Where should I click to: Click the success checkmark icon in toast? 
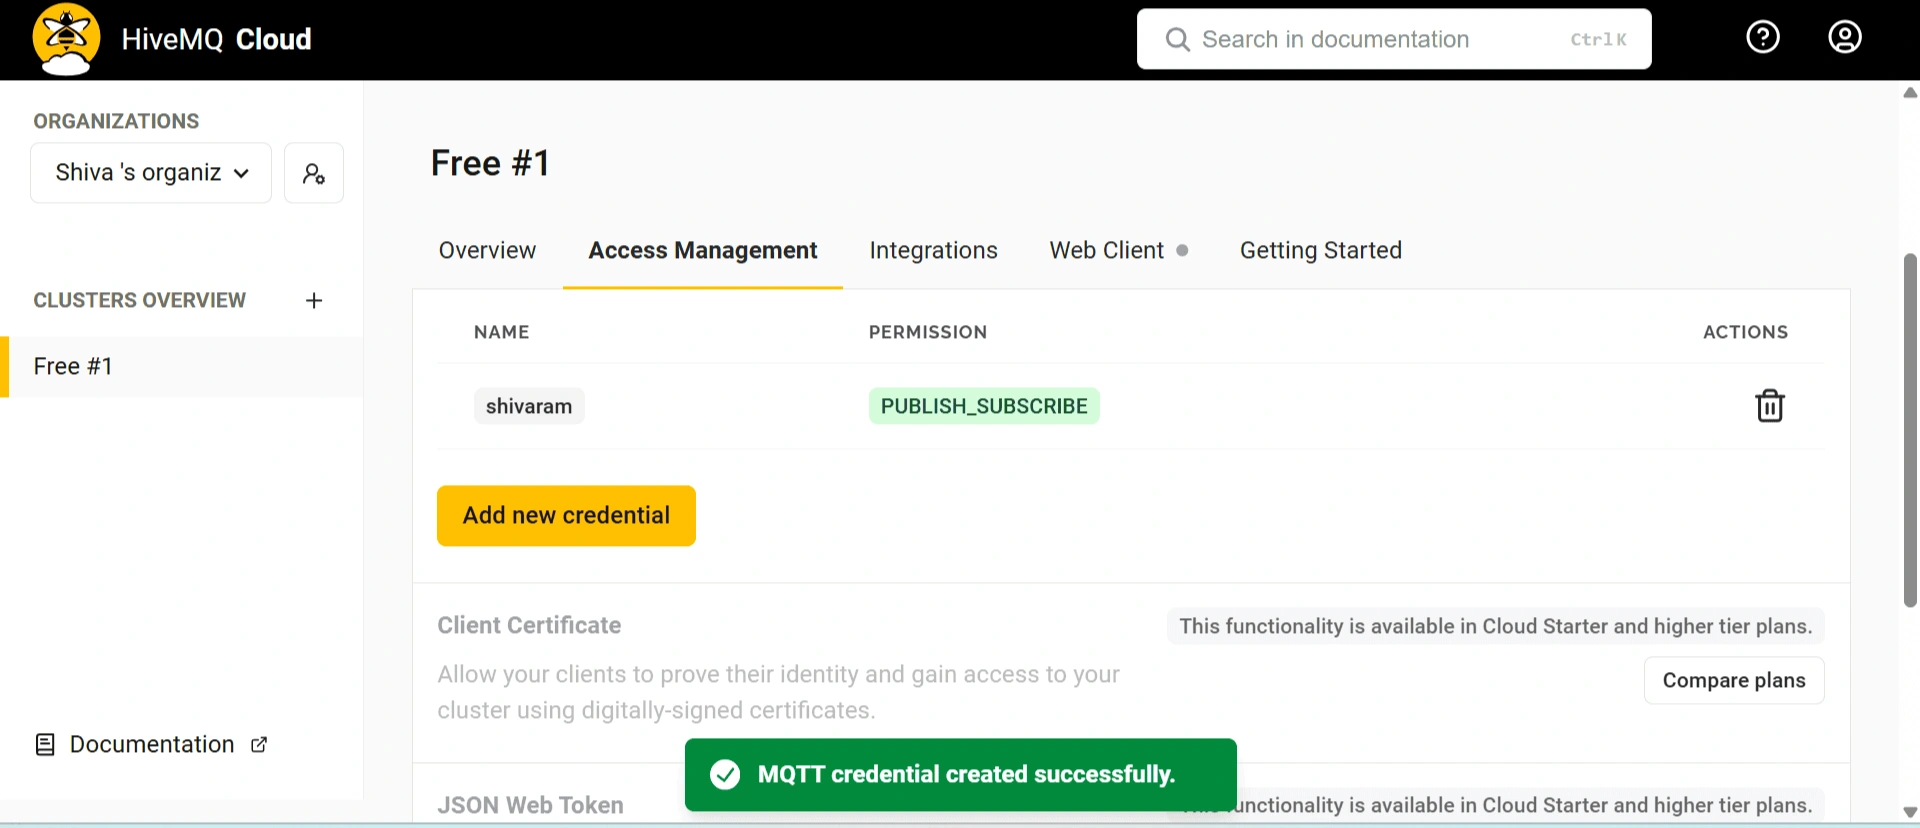[x=725, y=774]
